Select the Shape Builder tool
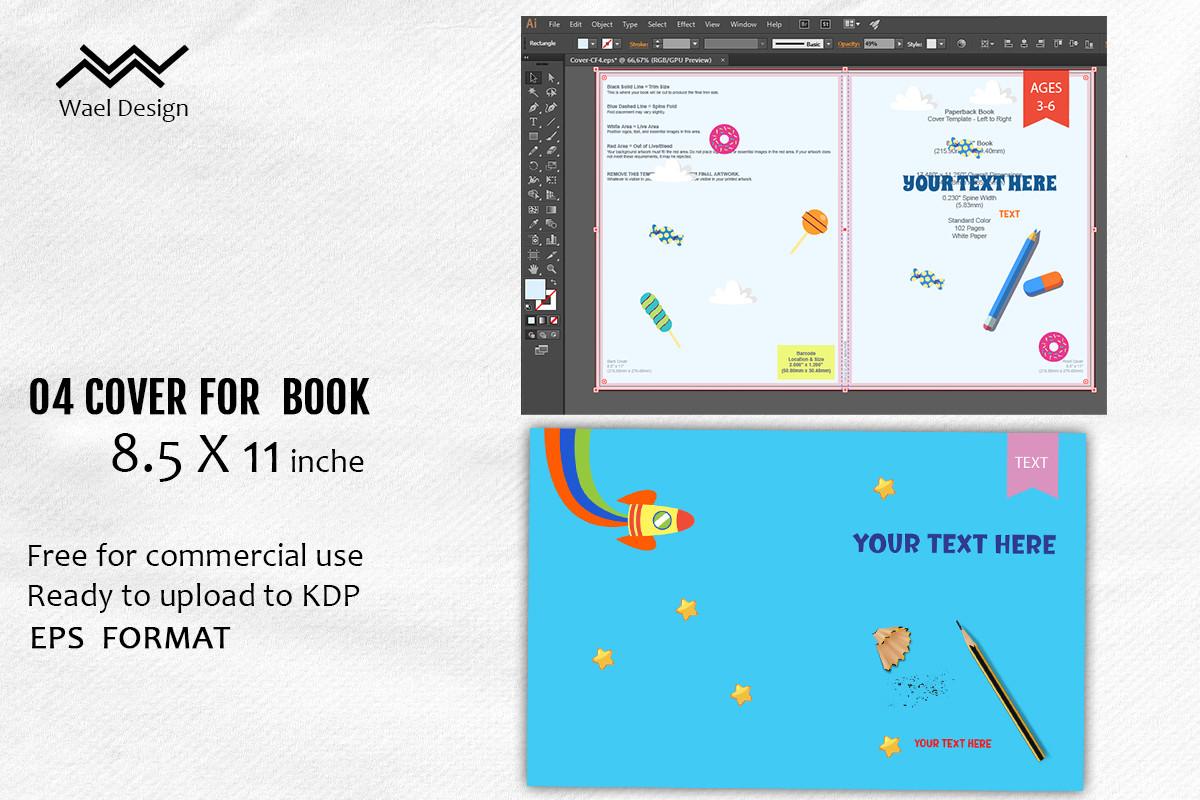 point(533,194)
